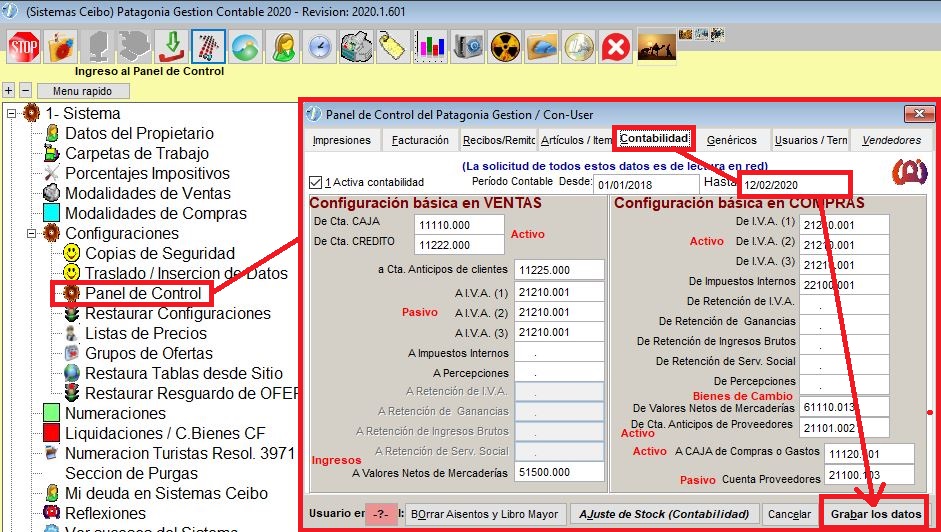Click the grey safe vault toolbar icon
Viewport: 941px width, 532px height.
[x=468, y=47]
